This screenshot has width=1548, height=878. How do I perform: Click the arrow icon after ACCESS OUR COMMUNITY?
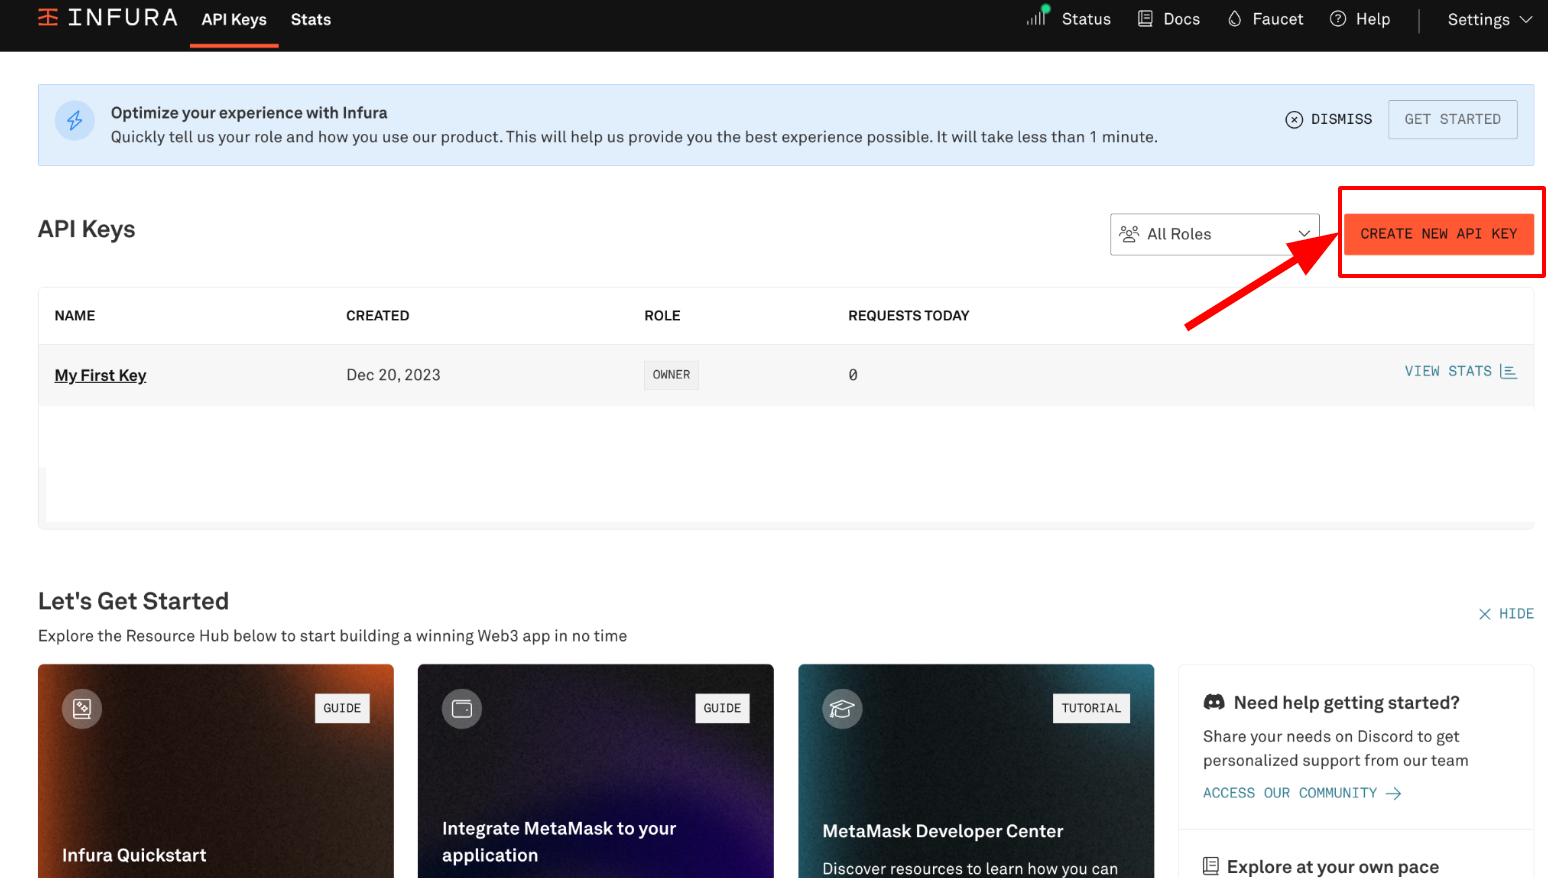pos(1393,793)
